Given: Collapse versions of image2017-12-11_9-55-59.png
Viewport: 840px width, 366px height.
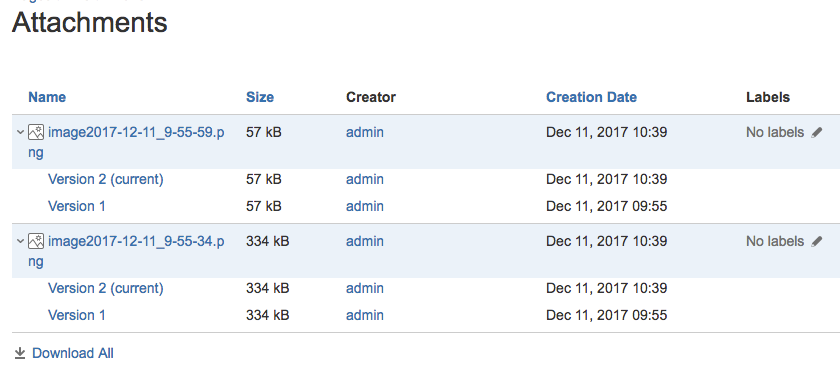Looking at the screenshot, I should pyautogui.click(x=20, y=132).
